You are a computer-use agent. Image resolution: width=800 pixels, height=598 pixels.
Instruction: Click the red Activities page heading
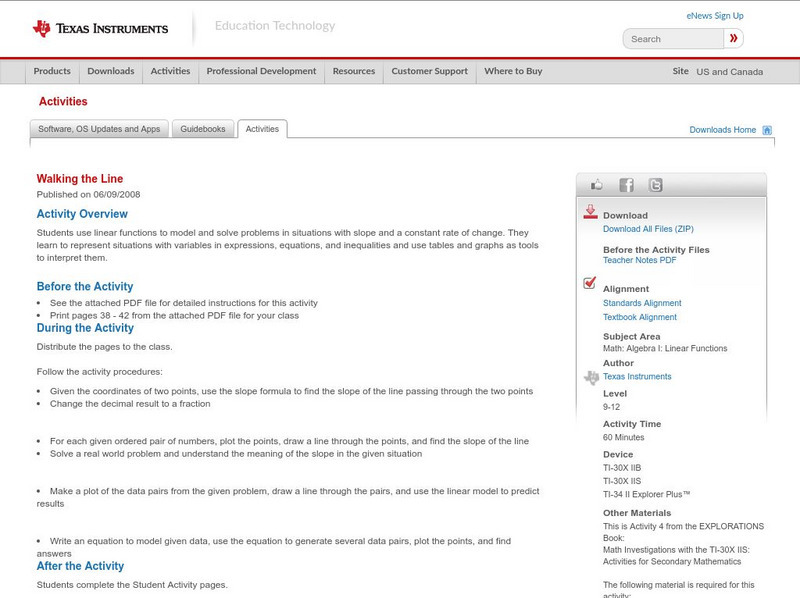click(63, 102)
